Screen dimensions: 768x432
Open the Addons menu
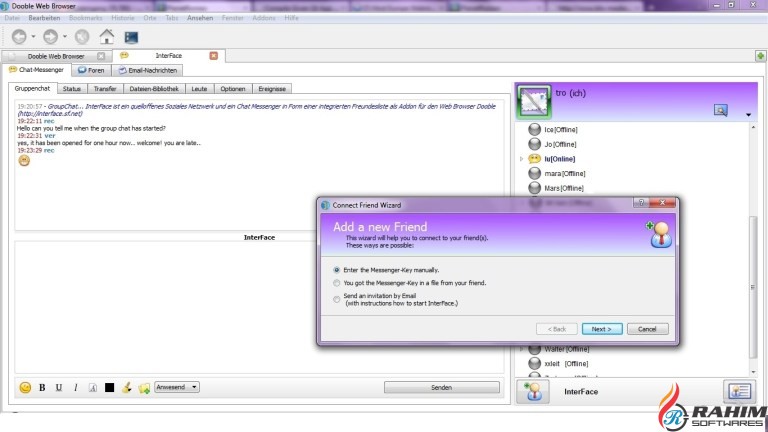click(264, 18)
